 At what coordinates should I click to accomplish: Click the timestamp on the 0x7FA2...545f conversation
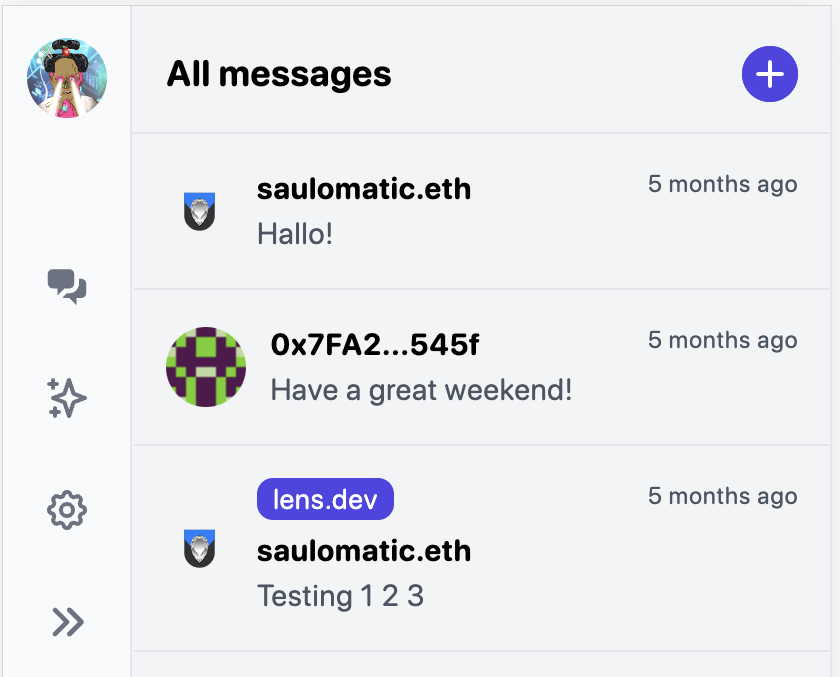click(x=722, y=340)
